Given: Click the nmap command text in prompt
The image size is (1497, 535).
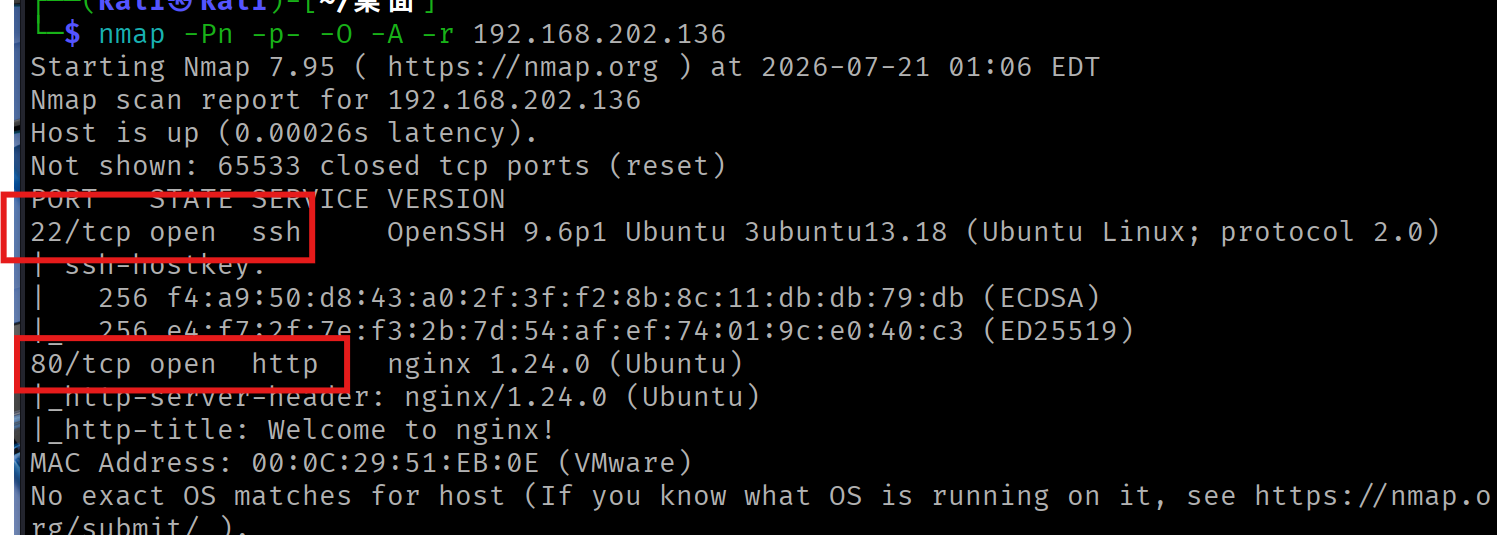Looking at the screenshot, I should 129,35.
